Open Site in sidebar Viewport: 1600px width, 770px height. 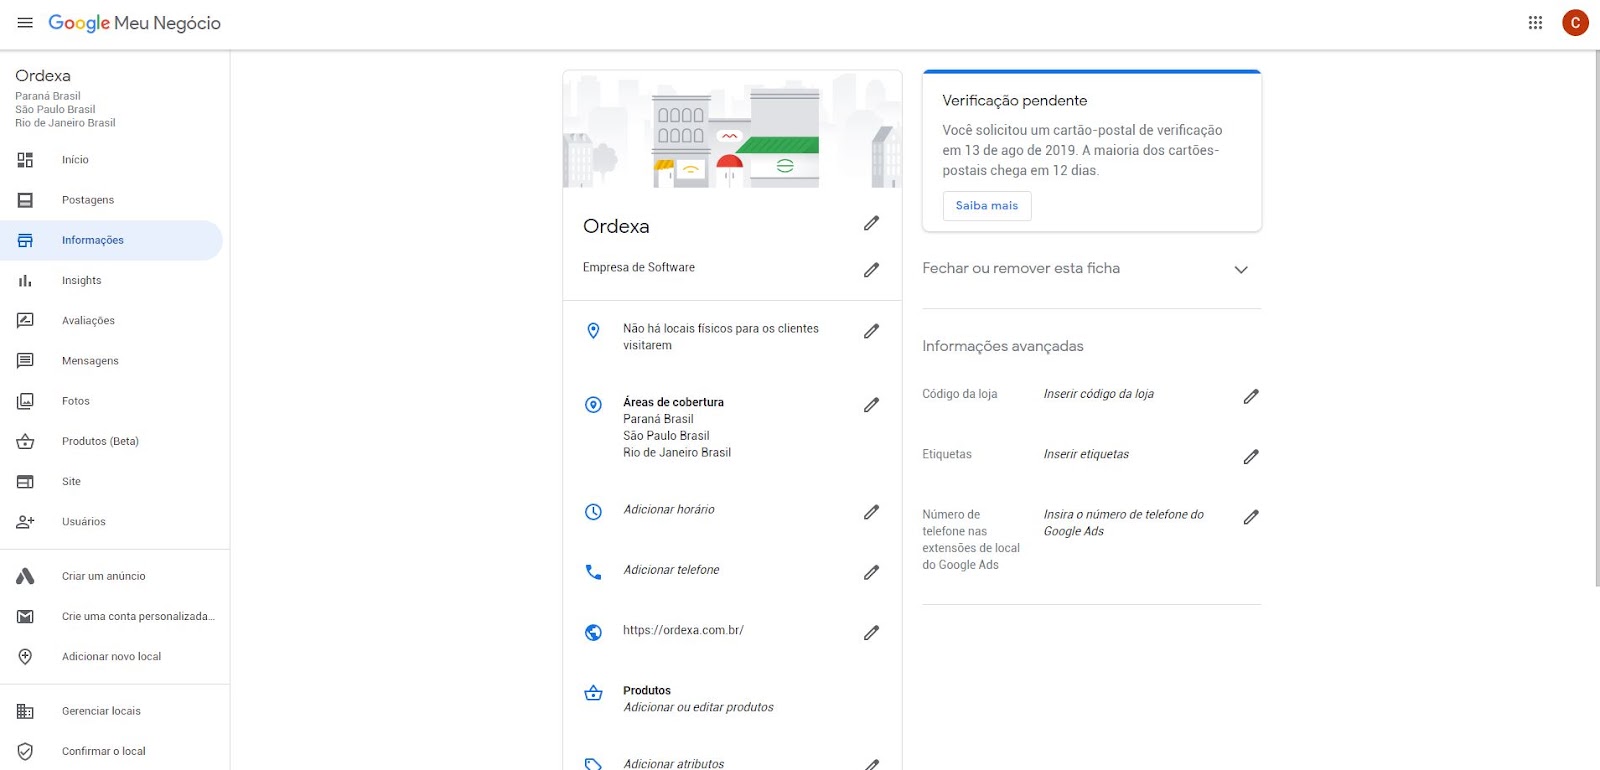point(111,482)
